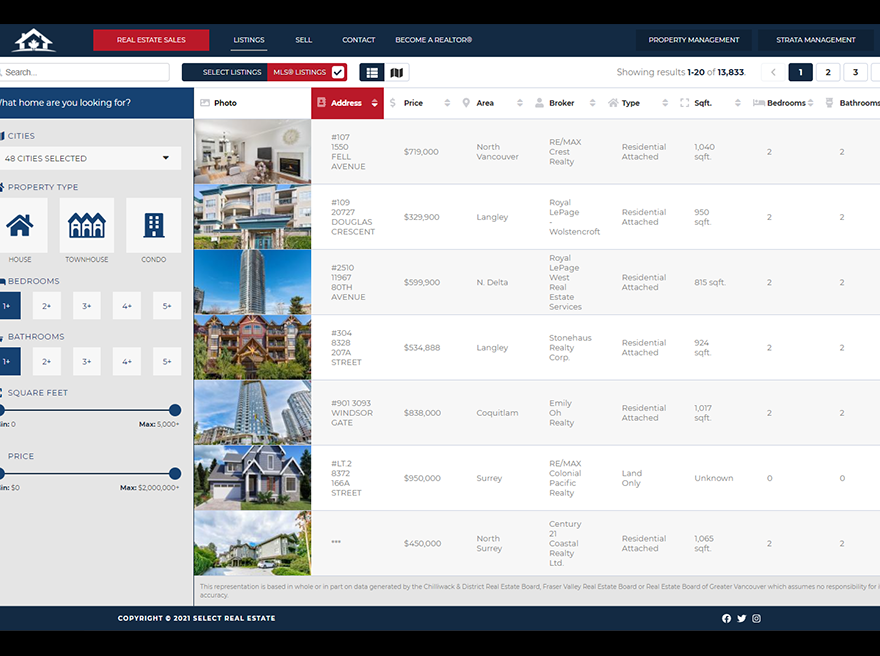Screen dimensions: 880x656
Task: Open the Facebook page from the footer
Action: tap(726, 618)
